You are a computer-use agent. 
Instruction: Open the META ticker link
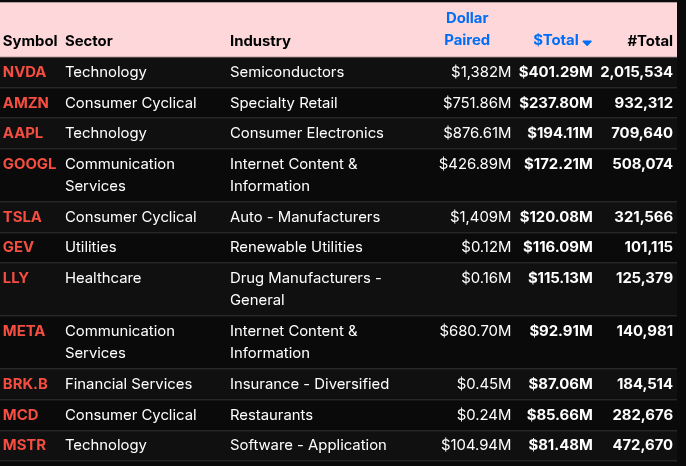point(24,331)
